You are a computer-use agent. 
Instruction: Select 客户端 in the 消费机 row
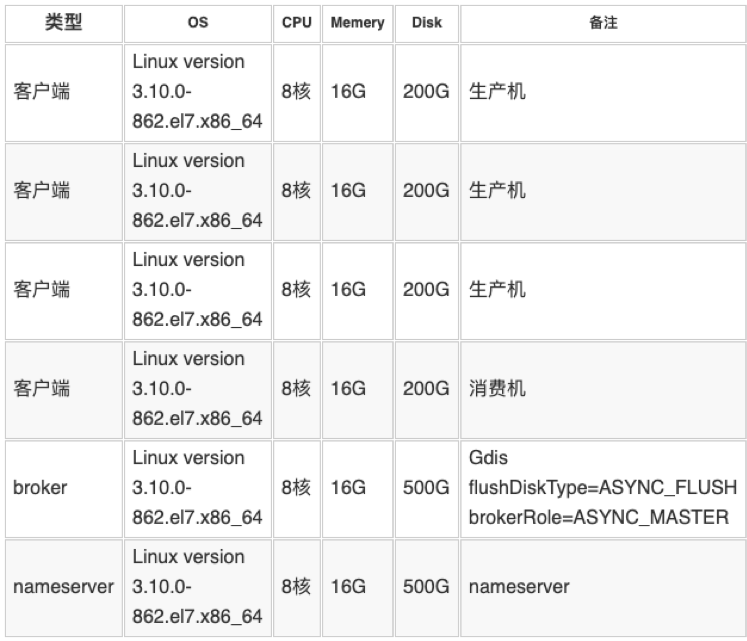(42, 389)
